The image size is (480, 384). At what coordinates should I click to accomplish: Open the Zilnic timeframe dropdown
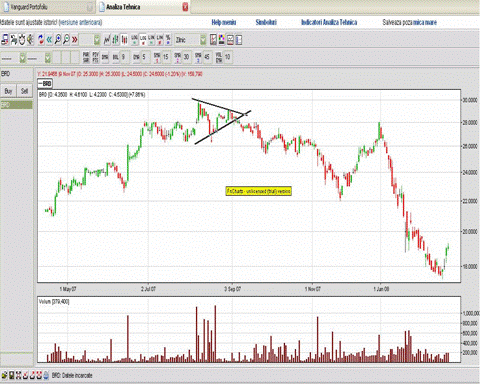203,40
